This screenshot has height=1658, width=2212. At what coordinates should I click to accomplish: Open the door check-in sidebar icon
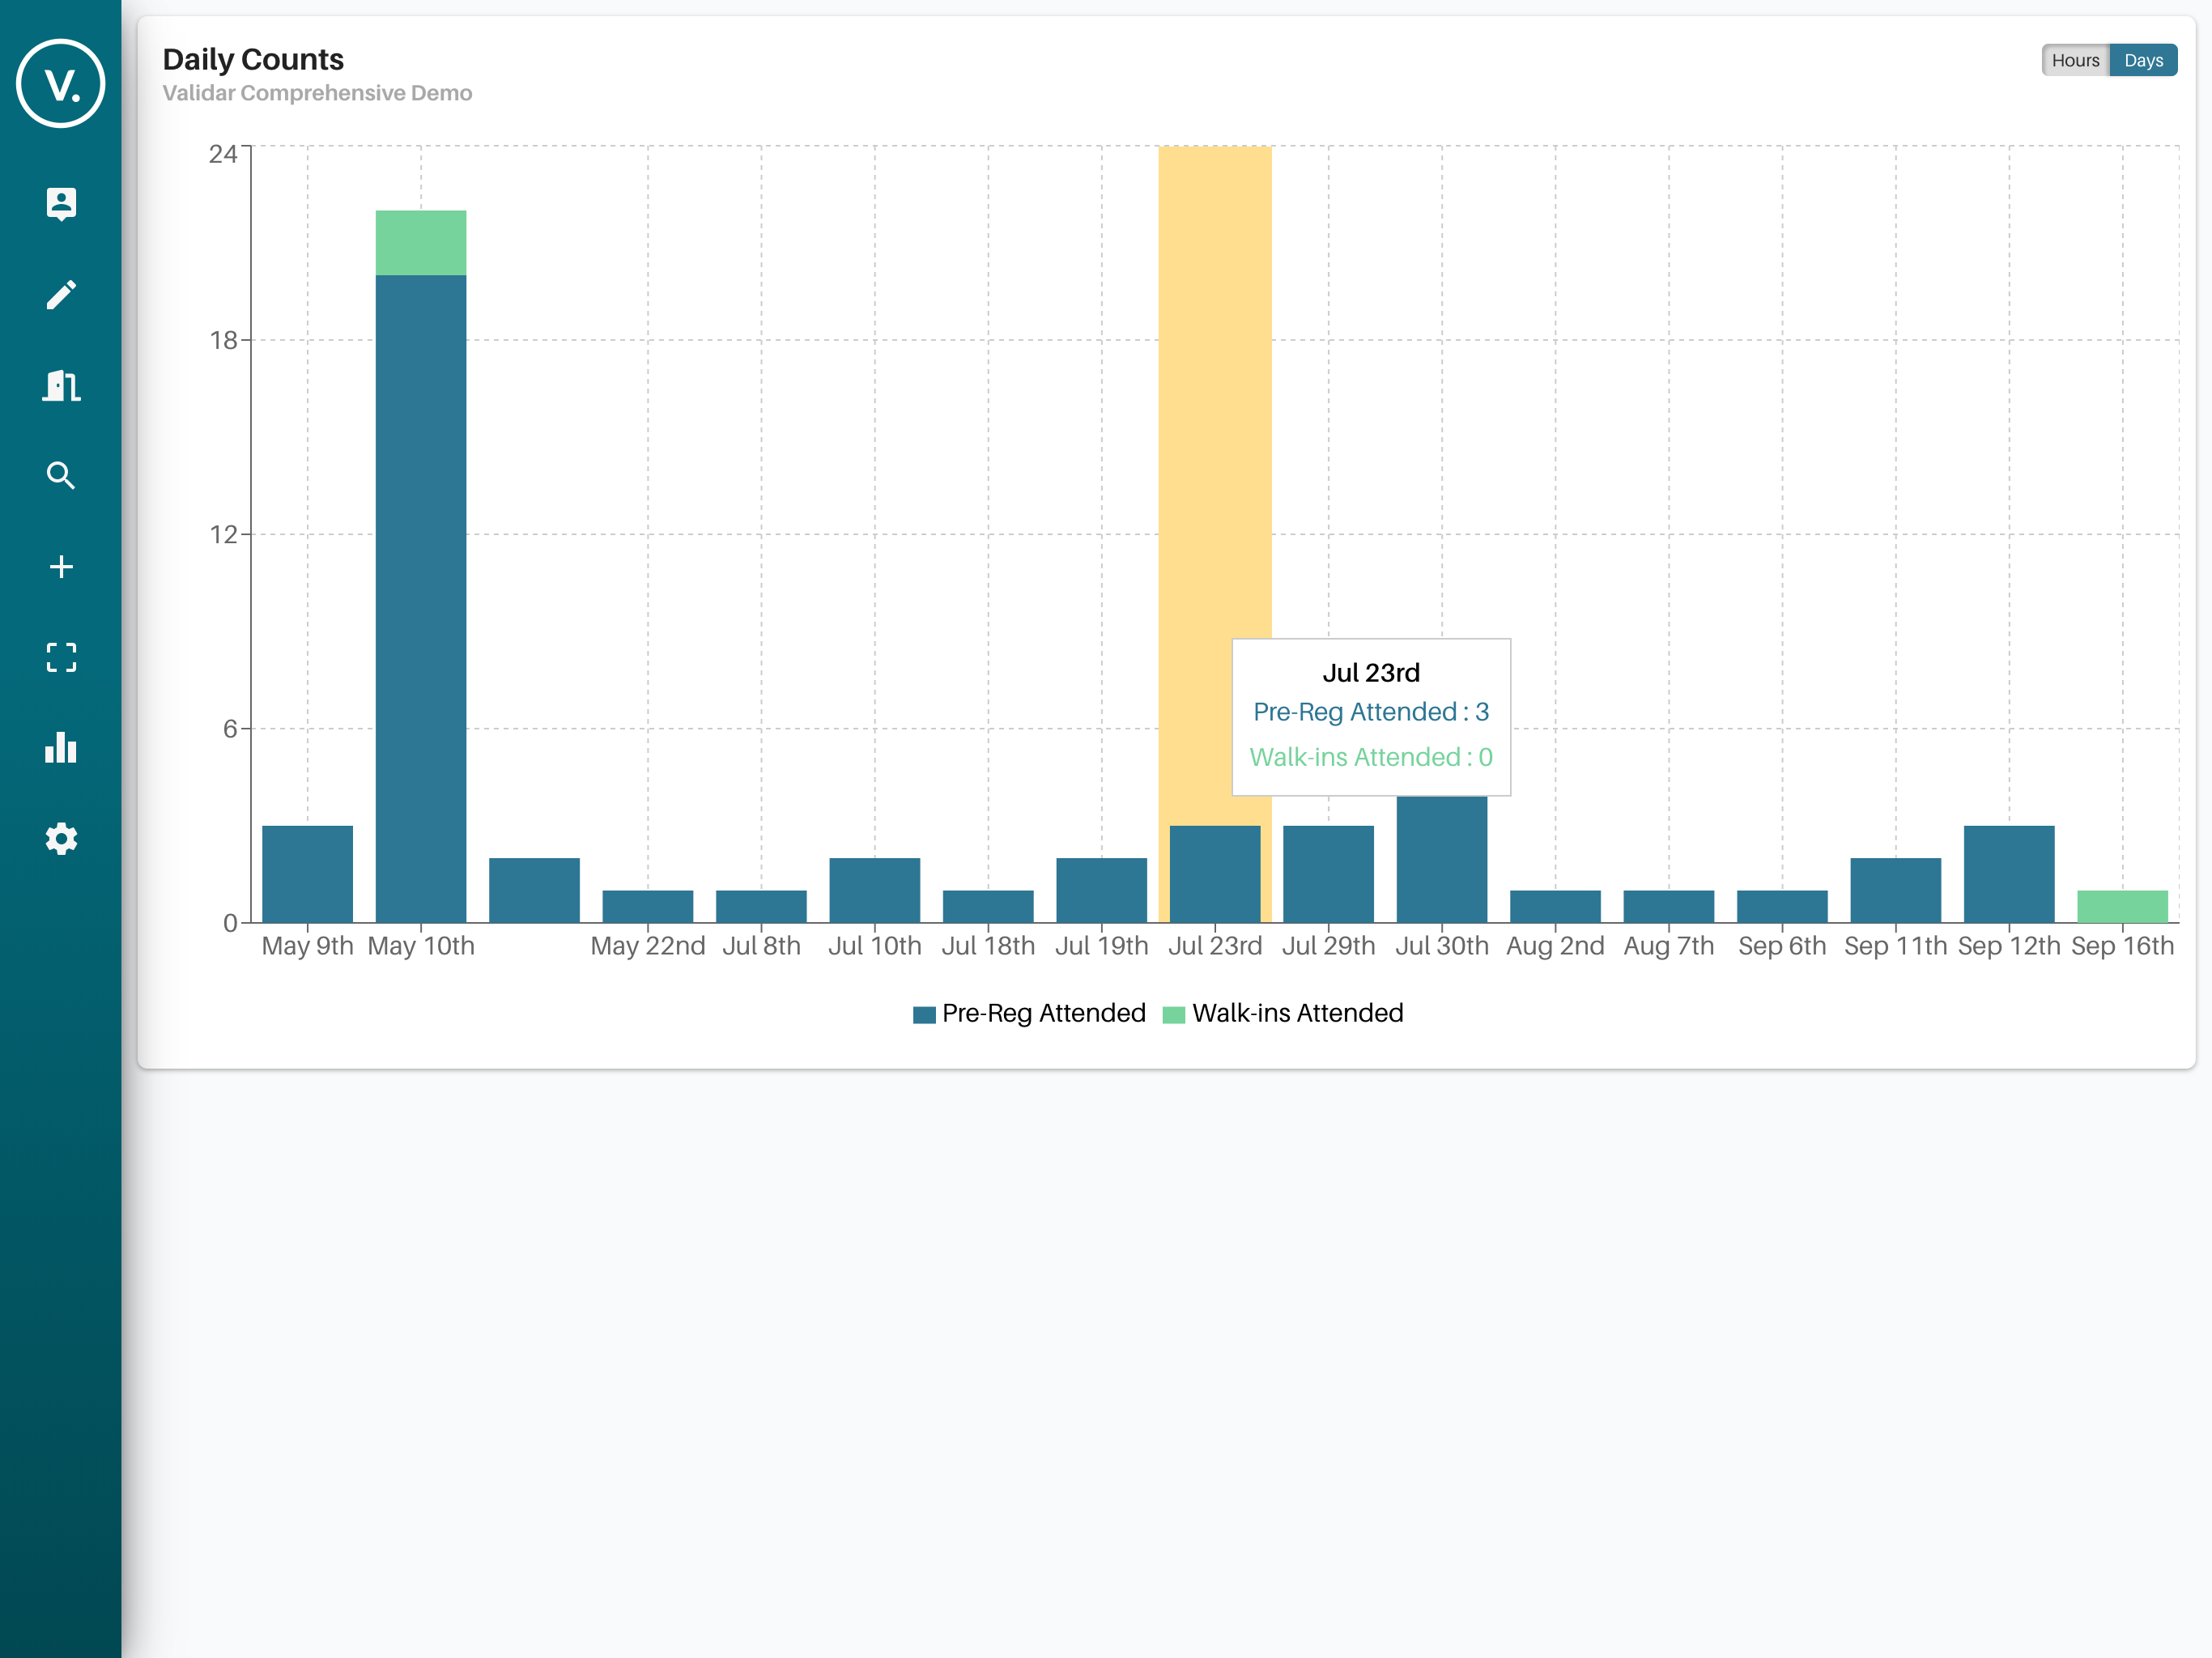(x=61, y=385)
